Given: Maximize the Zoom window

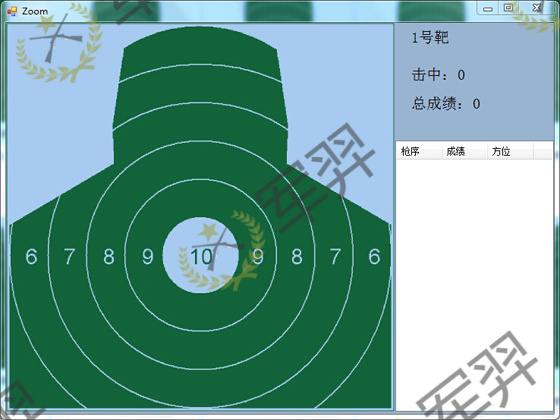Looking at the screenshot, I should tap(508, 8).
